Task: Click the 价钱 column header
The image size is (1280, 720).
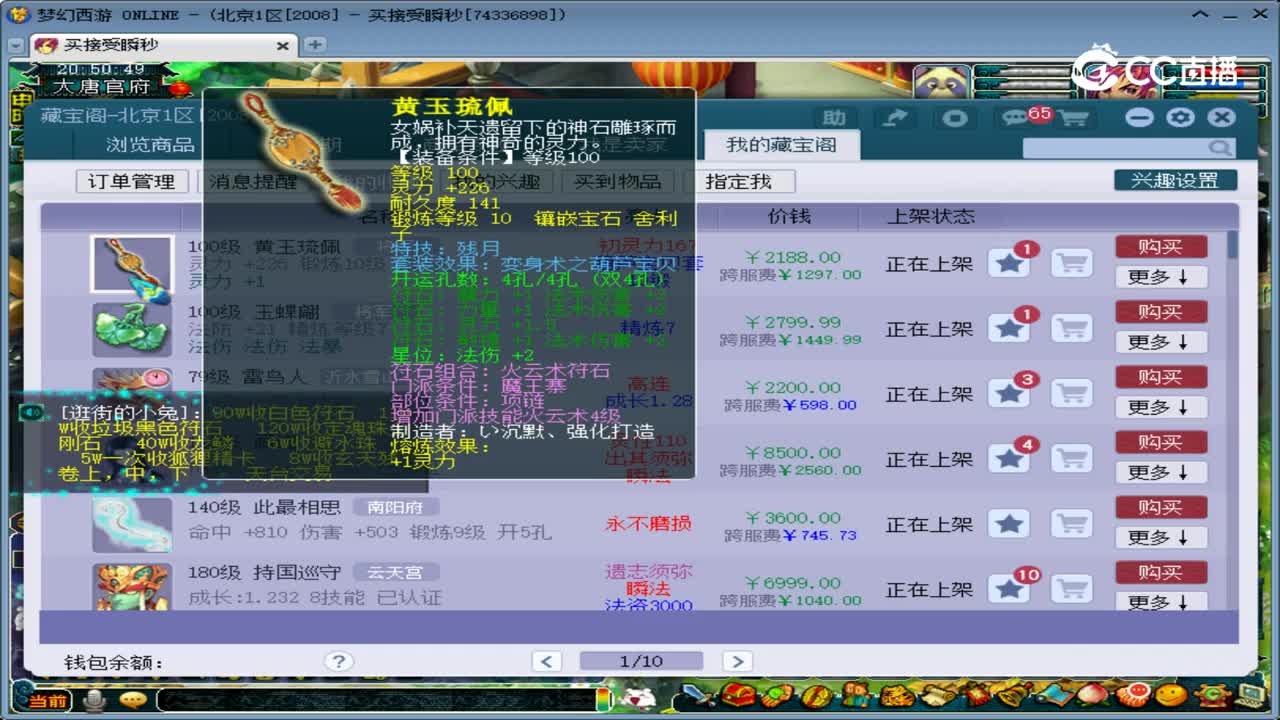Action: (x=789, y=216)
